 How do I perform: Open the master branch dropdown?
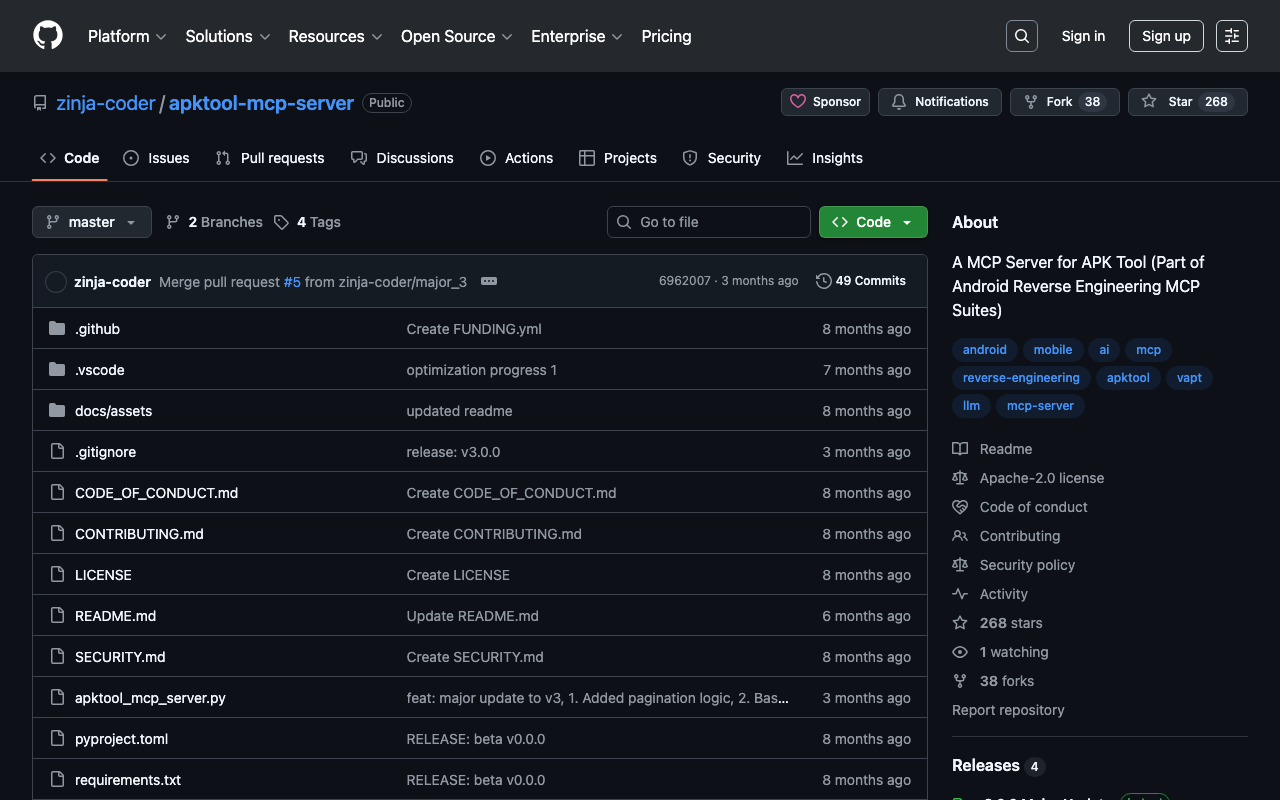pos(91,222)
